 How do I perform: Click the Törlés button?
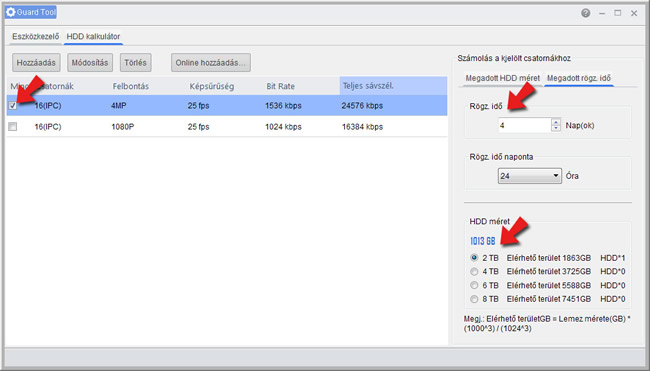(x=135, y=63)
